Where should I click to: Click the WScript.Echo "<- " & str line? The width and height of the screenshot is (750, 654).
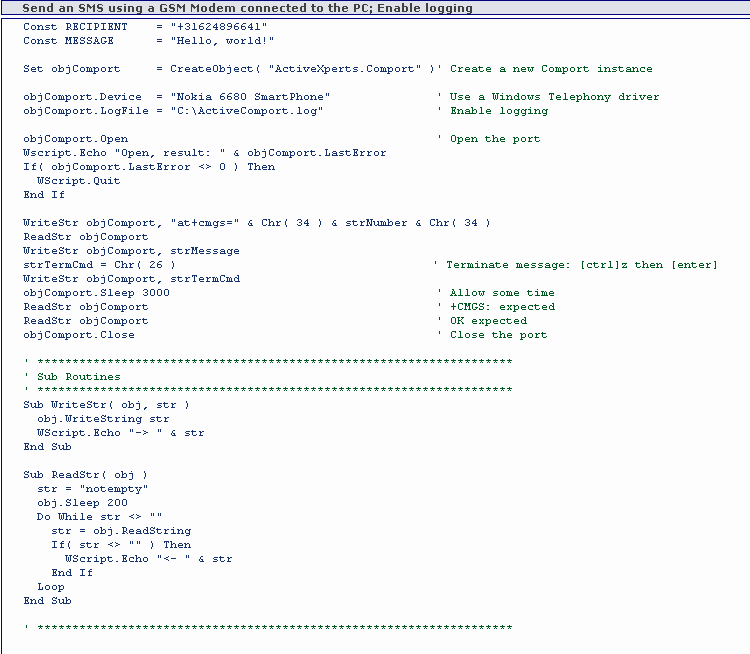click(149, 559)
